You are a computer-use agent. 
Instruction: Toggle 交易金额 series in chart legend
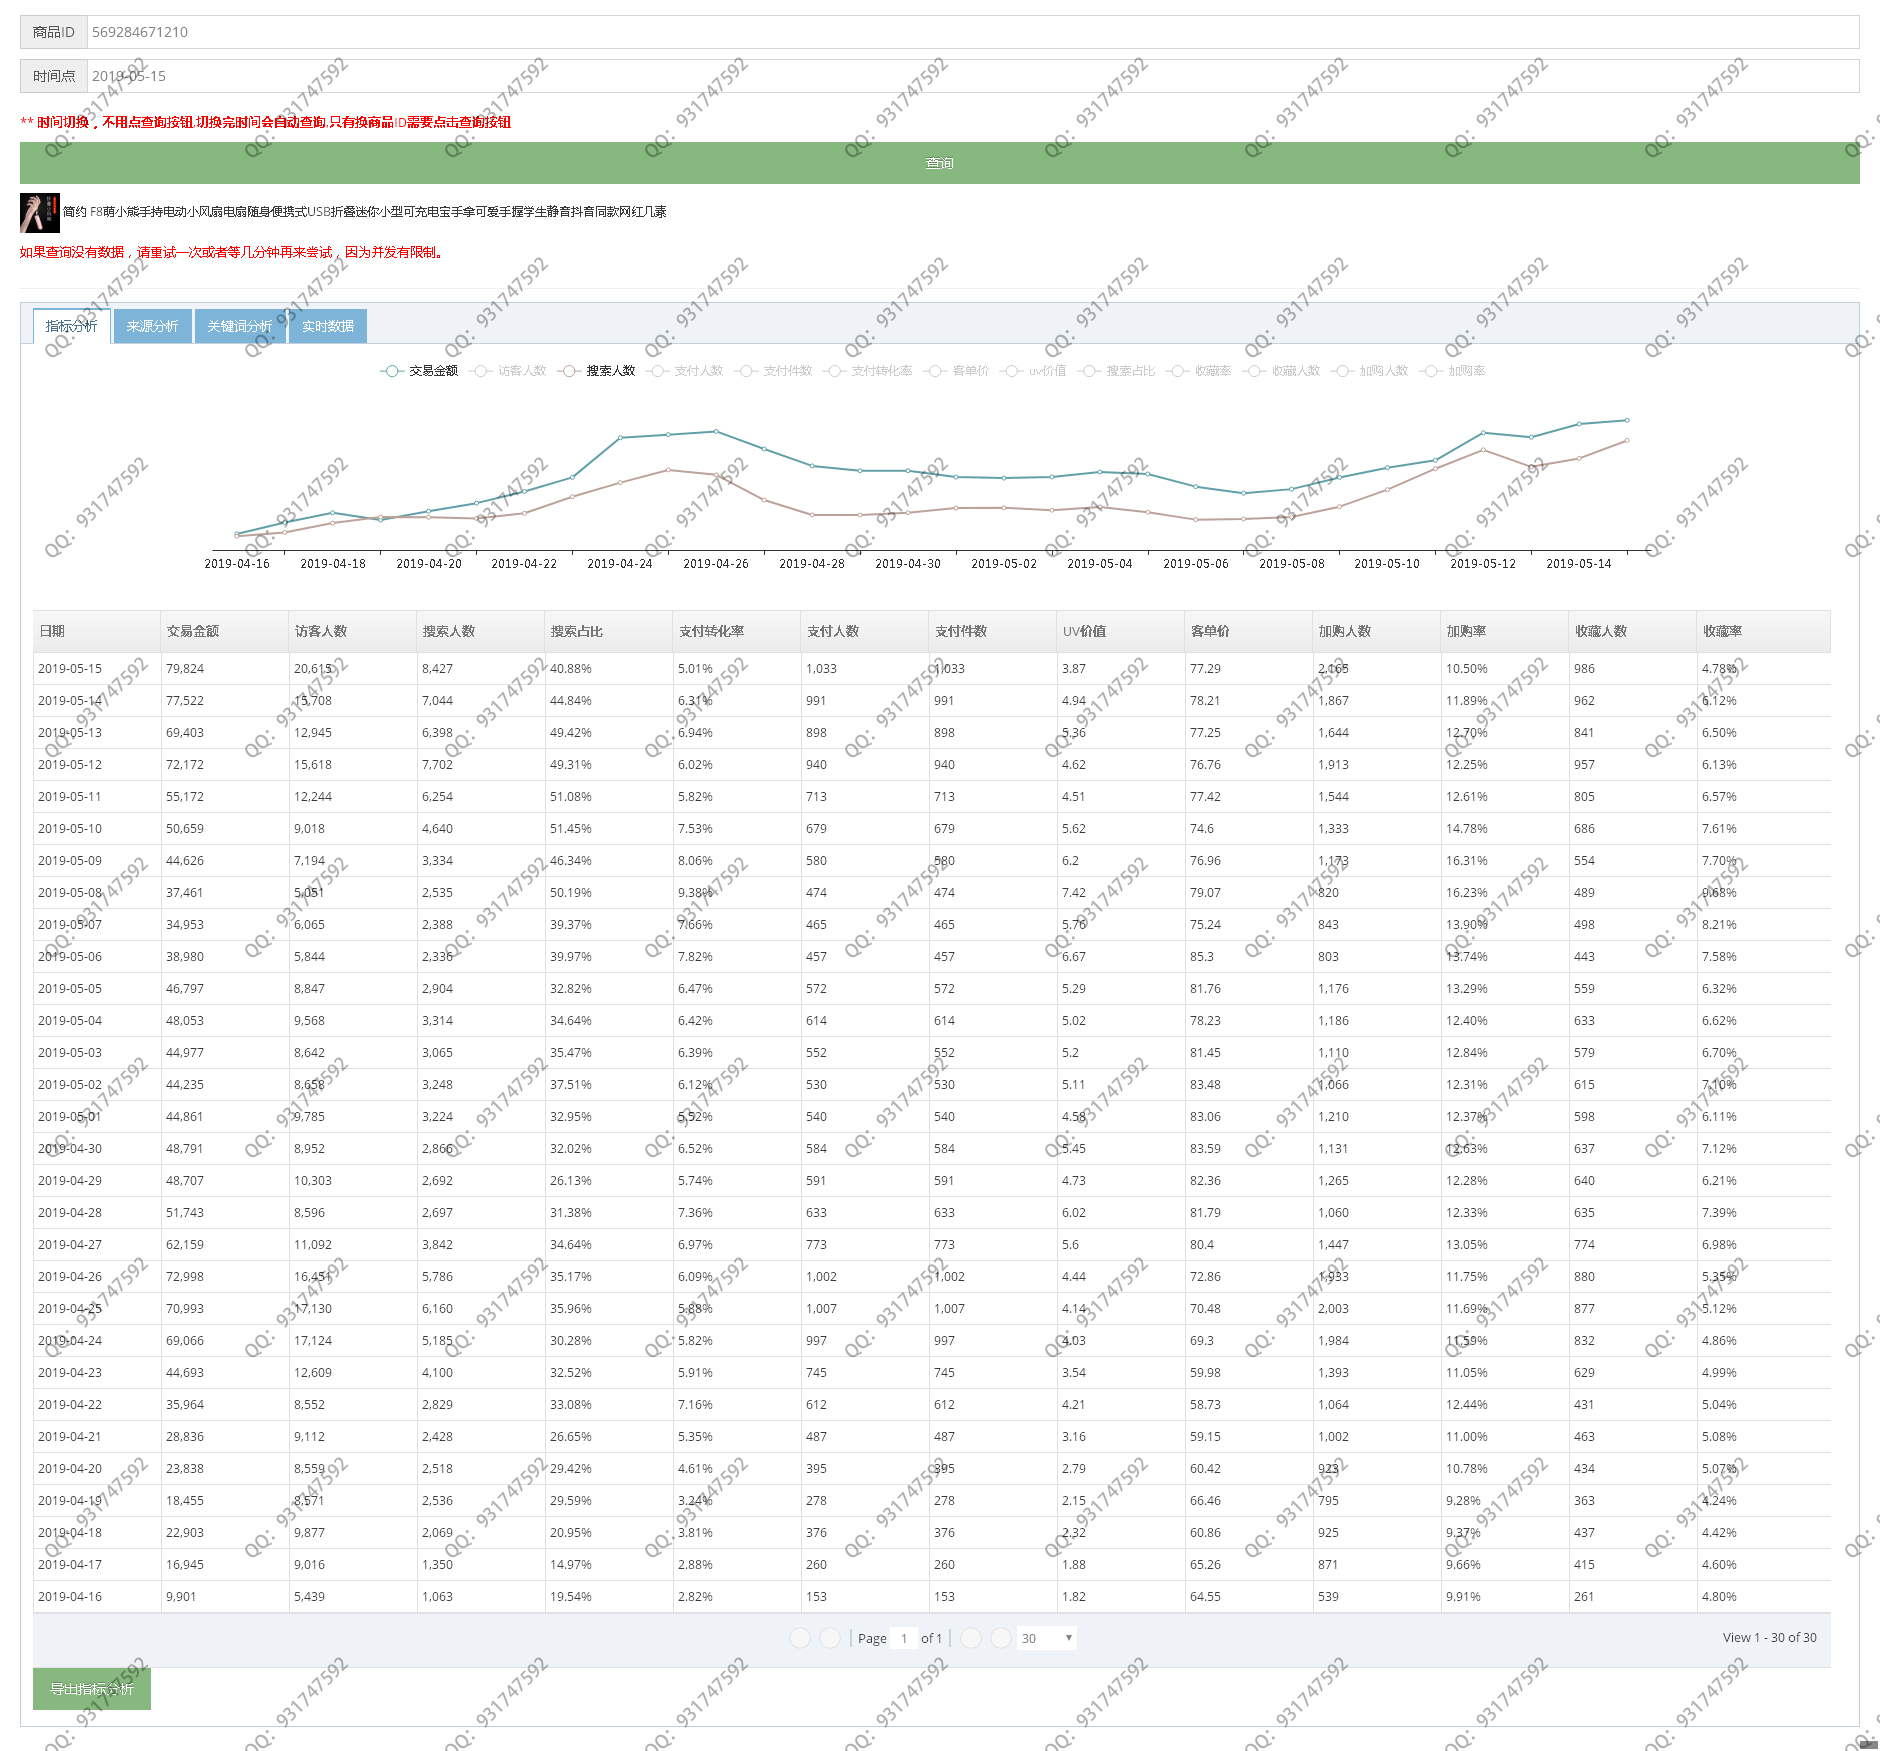pyautogui.click(x=419, y=371)
